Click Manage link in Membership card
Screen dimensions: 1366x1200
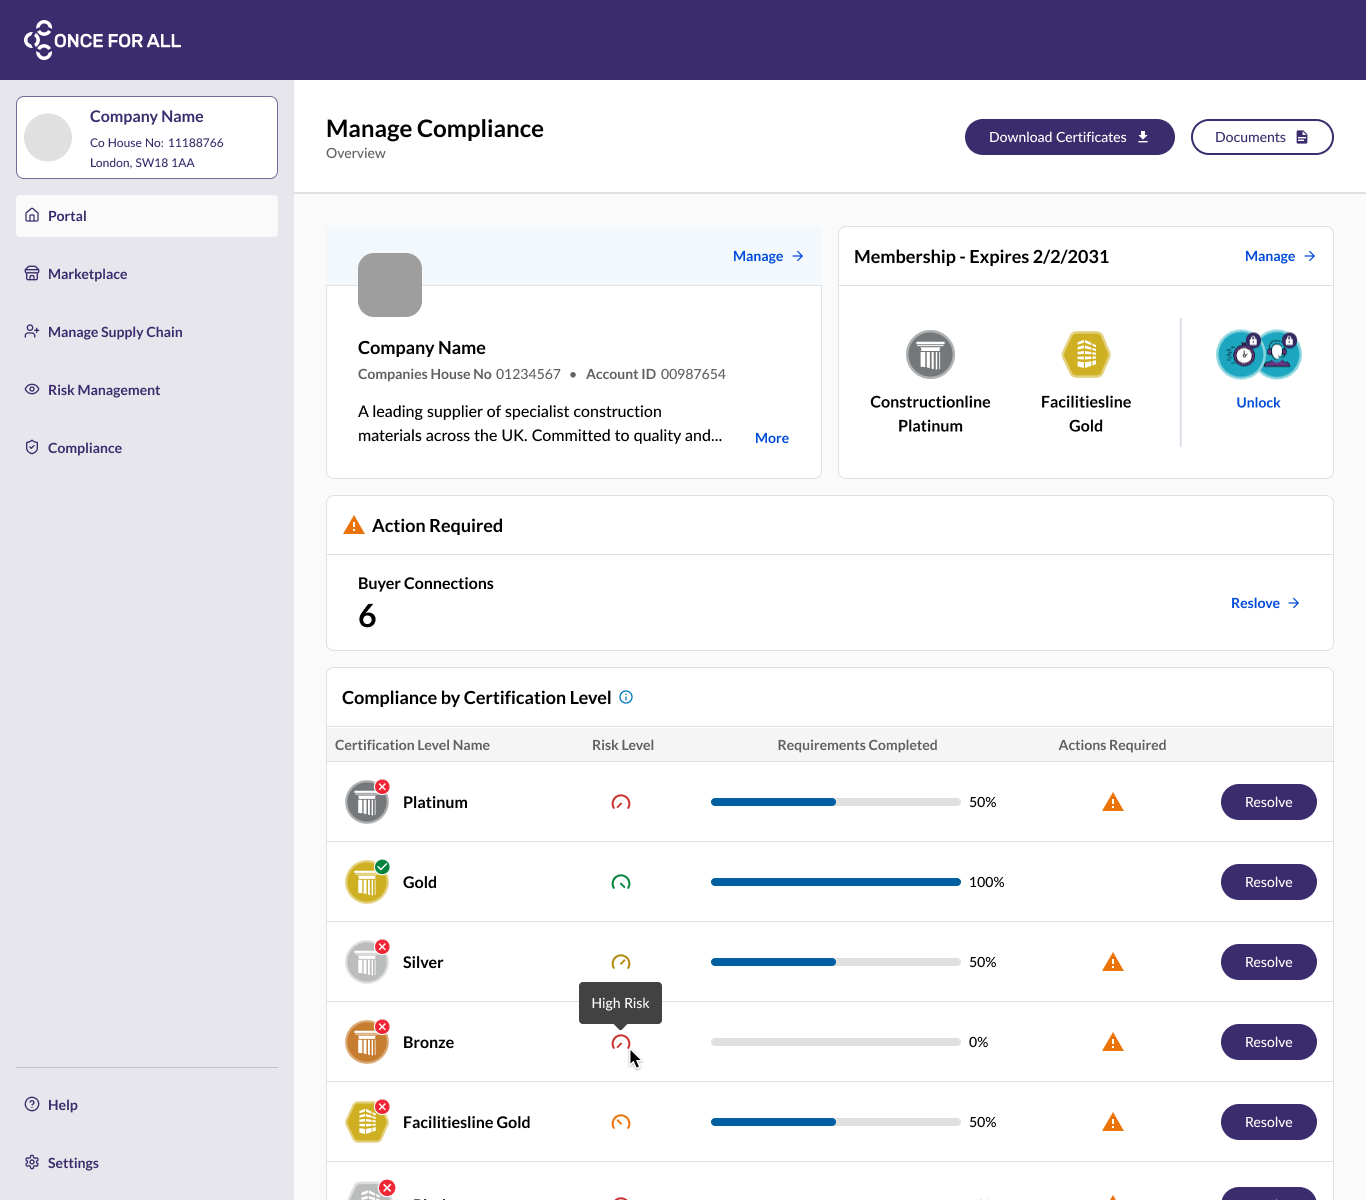pyautogui.click(x=1280, y=256)
